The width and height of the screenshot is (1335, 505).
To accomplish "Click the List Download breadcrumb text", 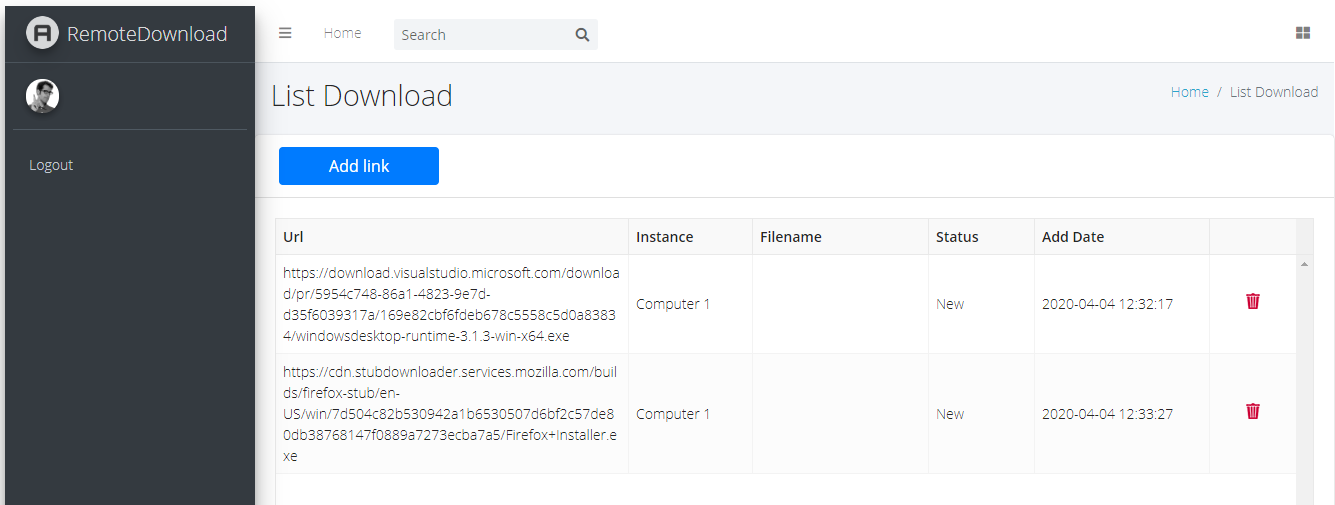I will click(1273, 92).
